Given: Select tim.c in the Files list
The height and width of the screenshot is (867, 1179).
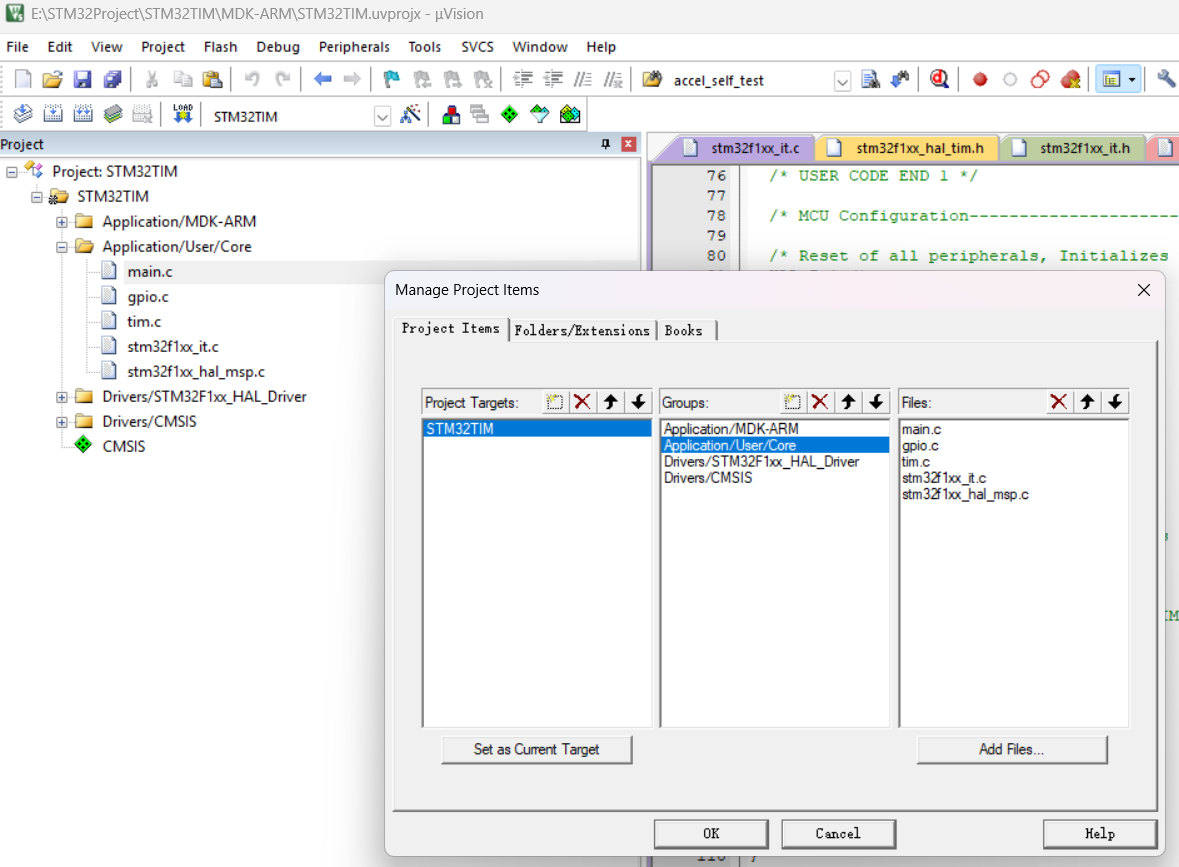Looking at the screenshot, I should coord(915,462).
